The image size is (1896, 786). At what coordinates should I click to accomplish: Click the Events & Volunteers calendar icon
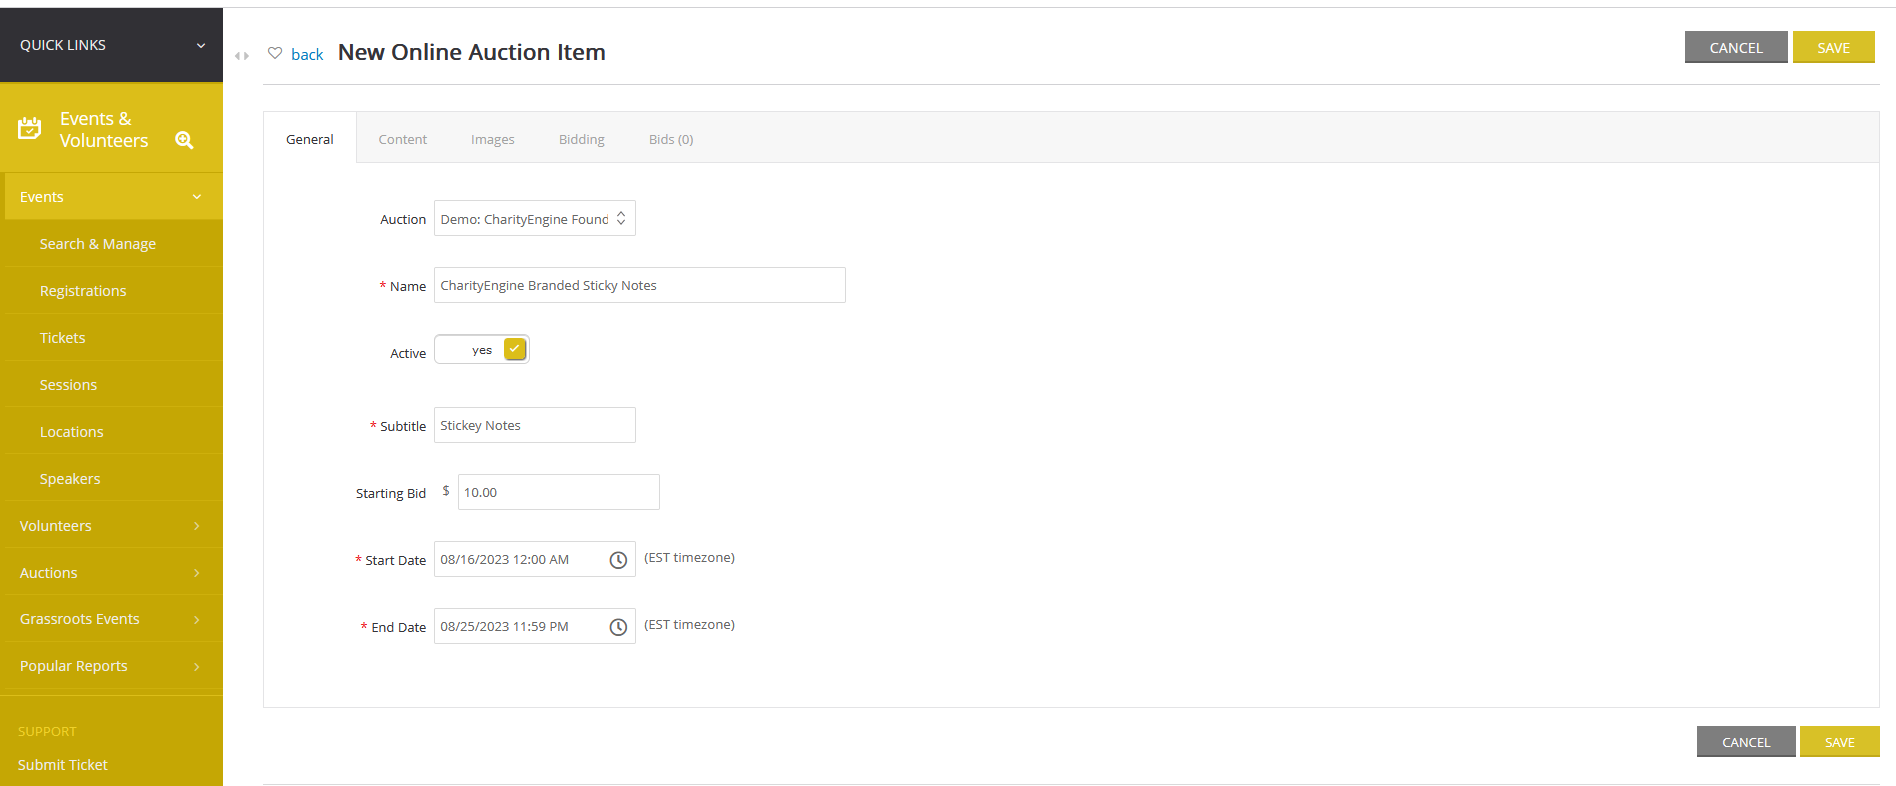pos(30,128)
